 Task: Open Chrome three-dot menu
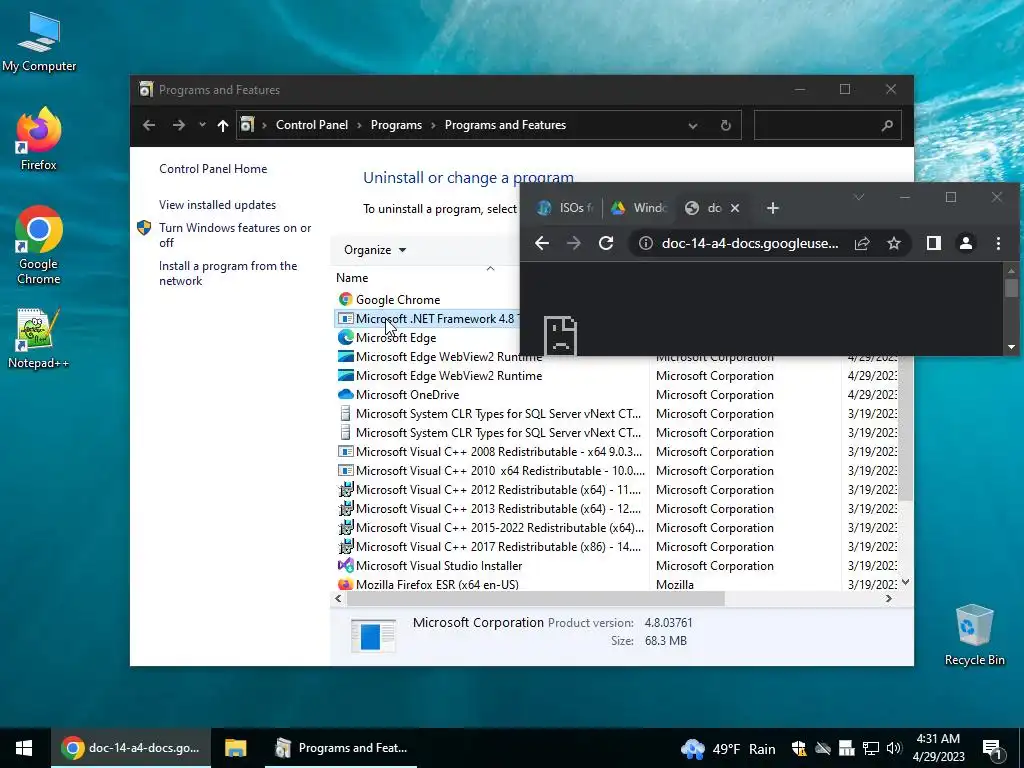pyautogui.click(x=998, y=243)
